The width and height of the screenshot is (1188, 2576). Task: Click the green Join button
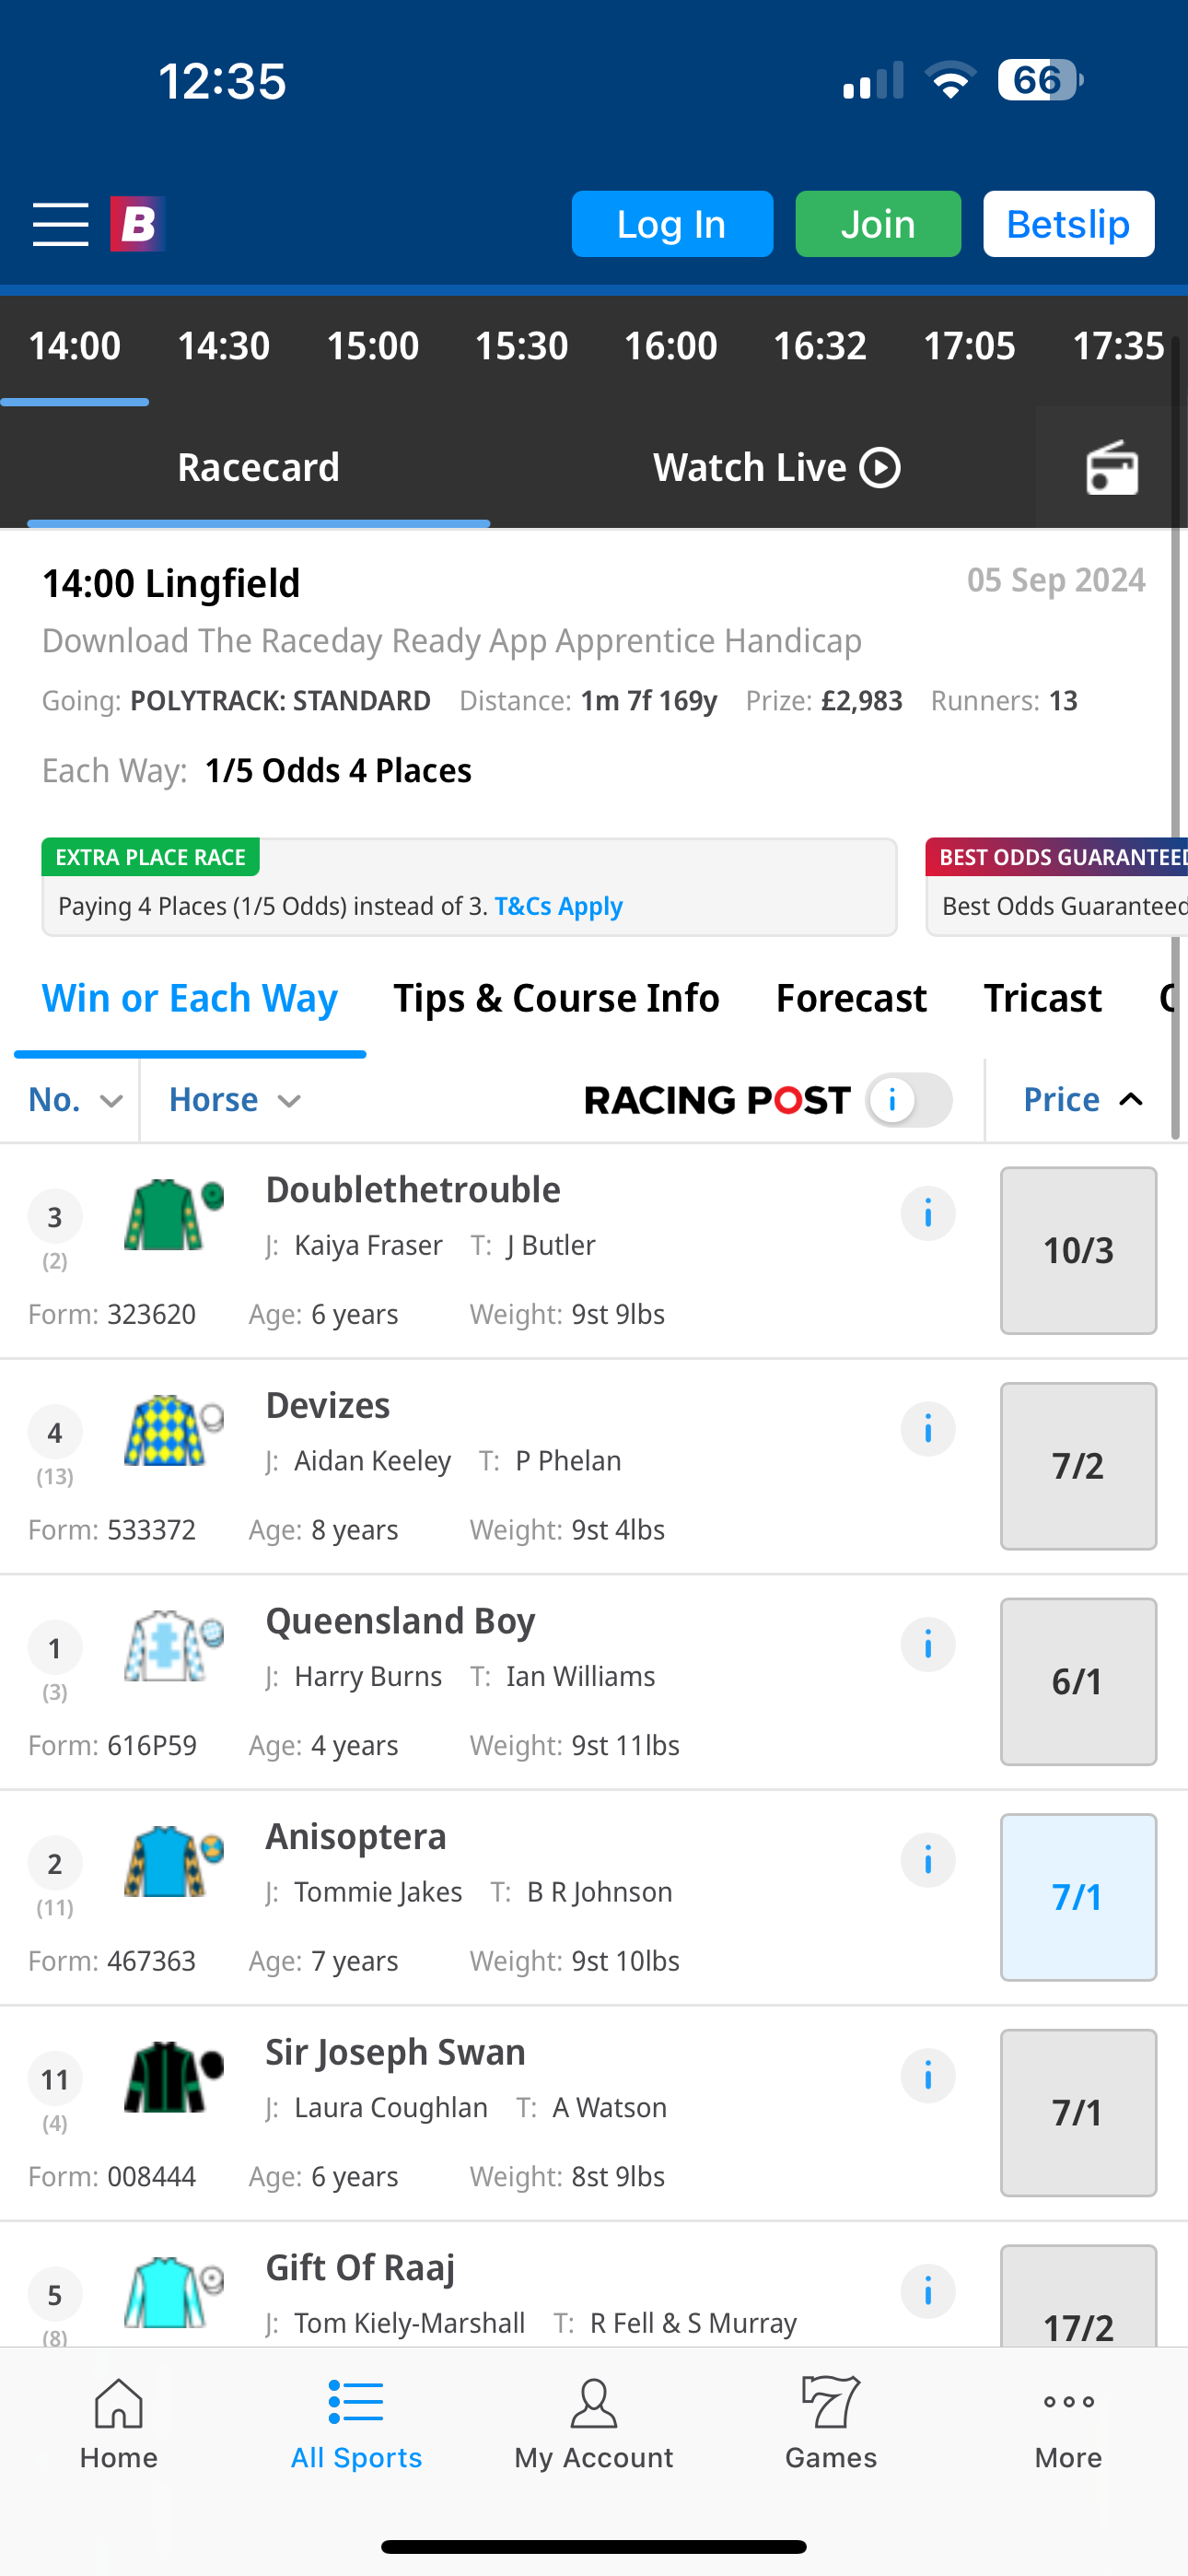877,224
